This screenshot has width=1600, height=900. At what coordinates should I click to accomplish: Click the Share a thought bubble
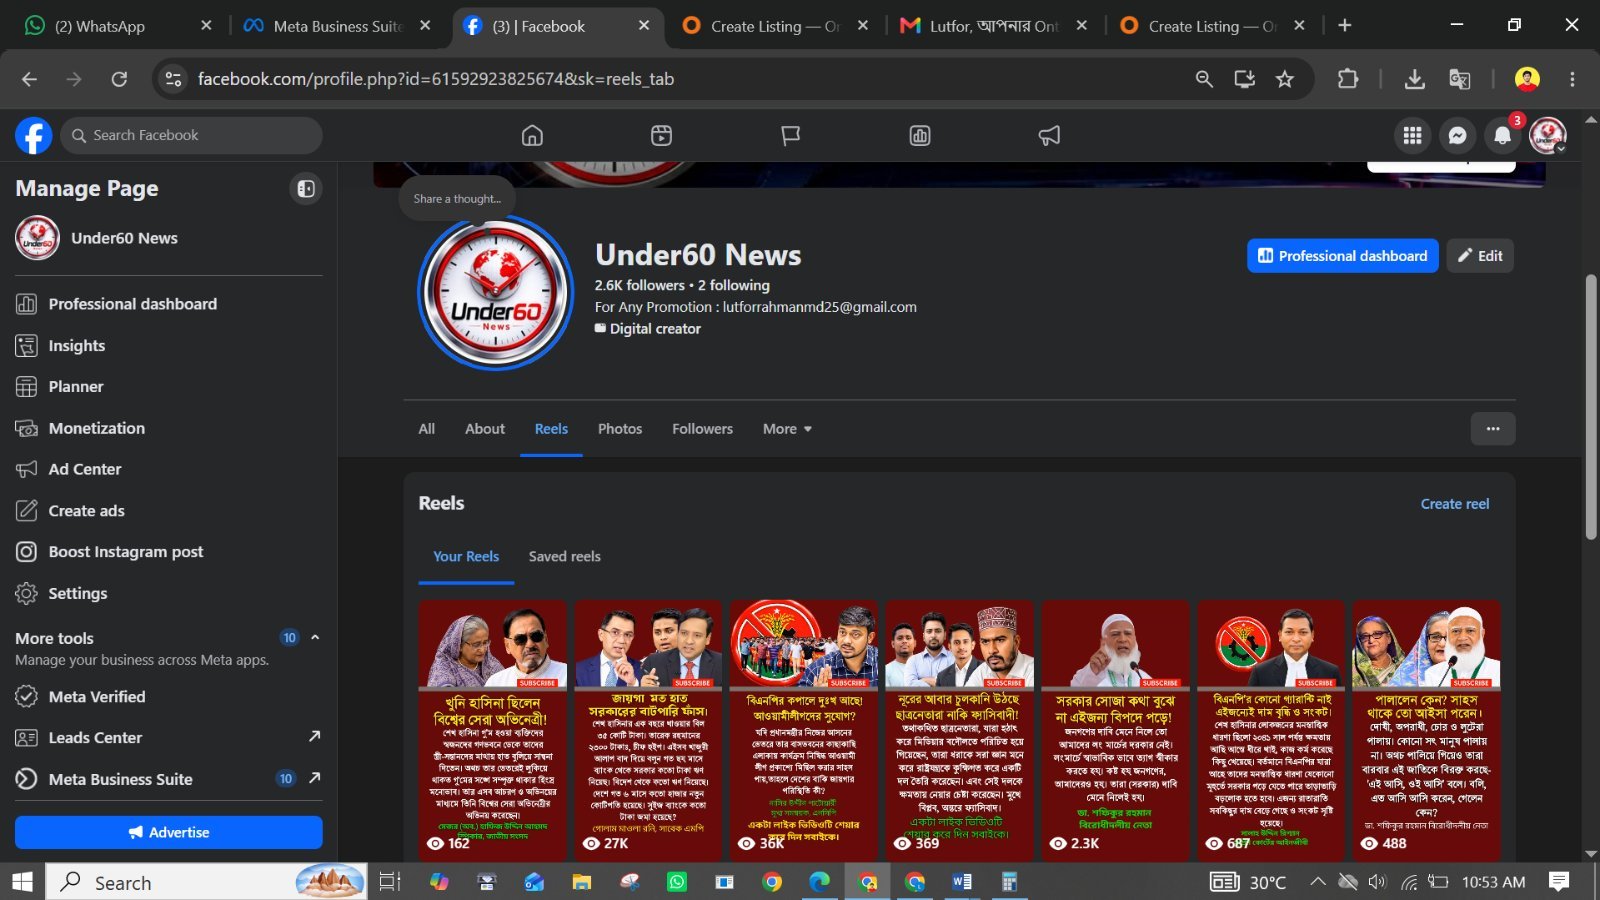tap(457, 199)
